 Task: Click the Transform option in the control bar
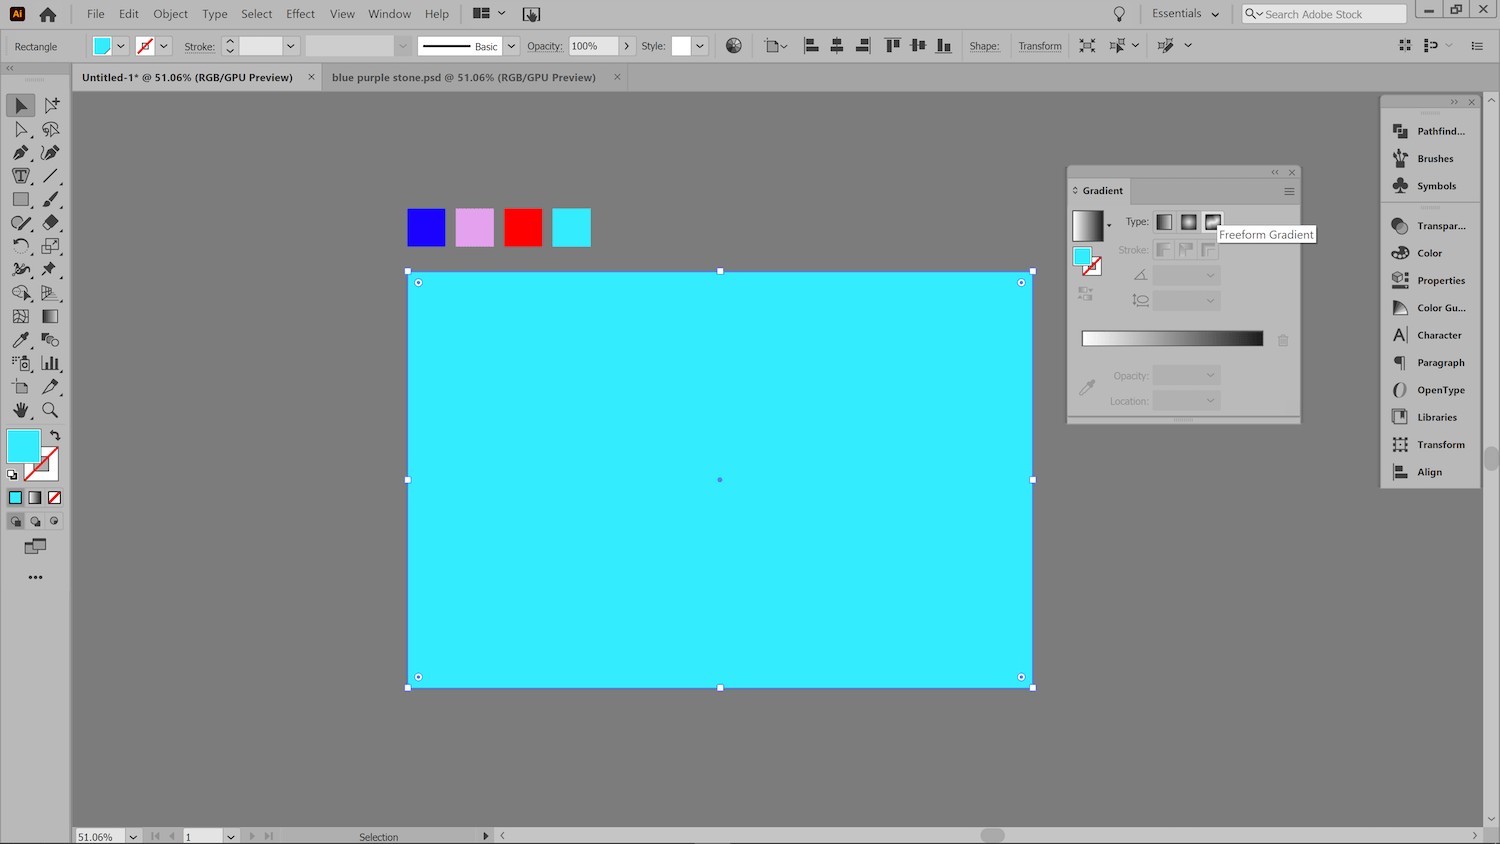pyautogui.click(x=1039, y=45)
